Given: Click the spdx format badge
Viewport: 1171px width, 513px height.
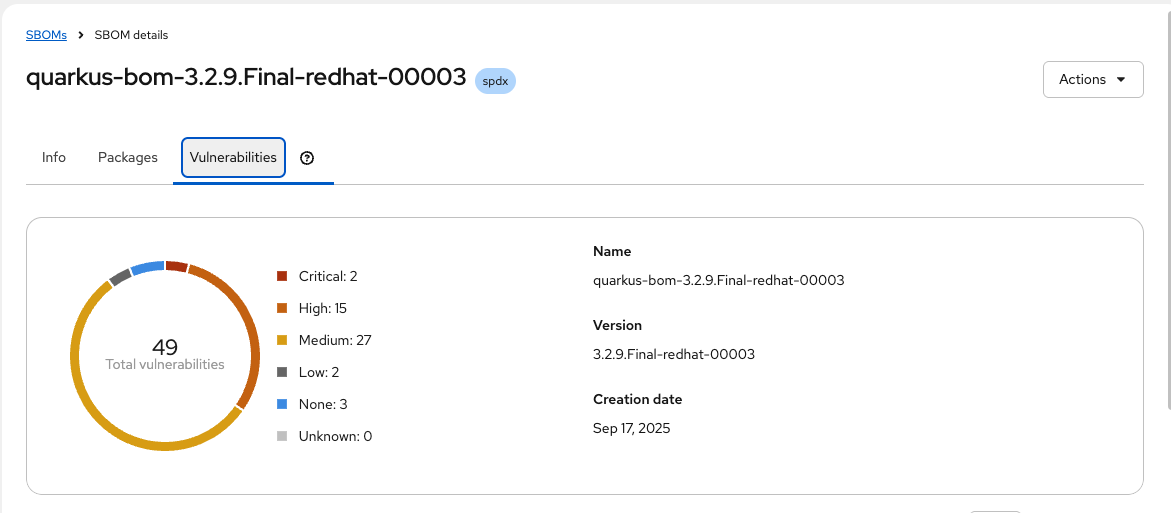Looking at the screenshot, I should click(495, 80).
